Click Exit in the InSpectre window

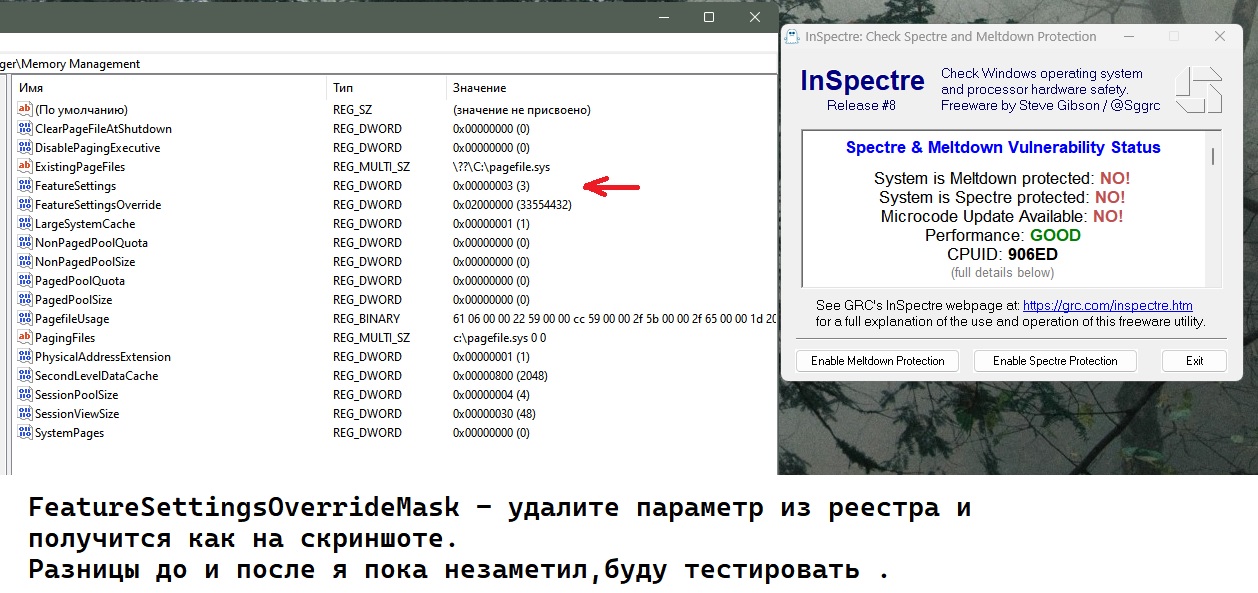pyautogui.click(x=1193, y=360)
